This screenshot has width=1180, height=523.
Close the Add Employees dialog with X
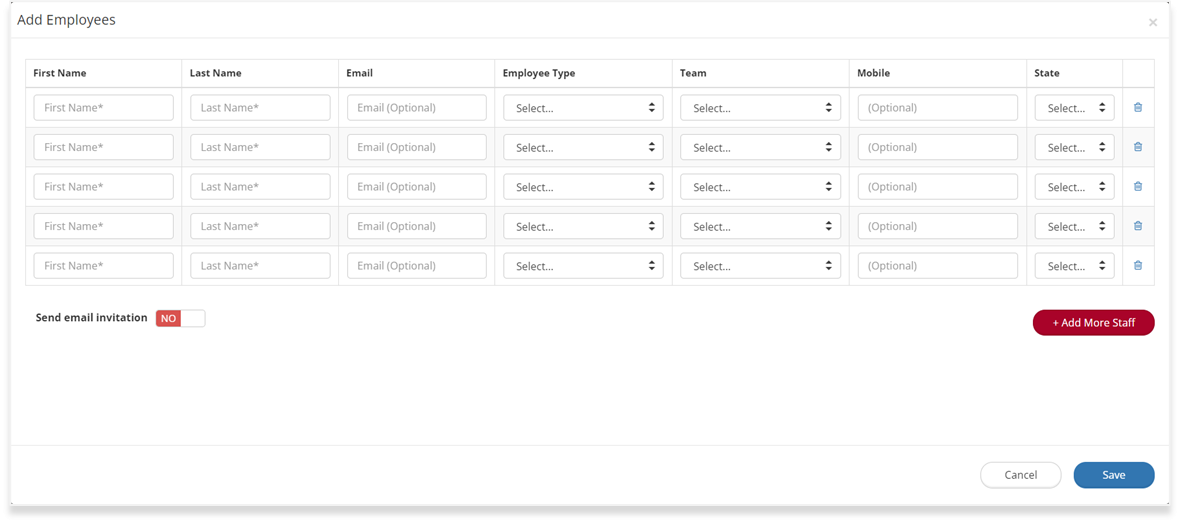pyautogui.click(x=1153, y=23)
